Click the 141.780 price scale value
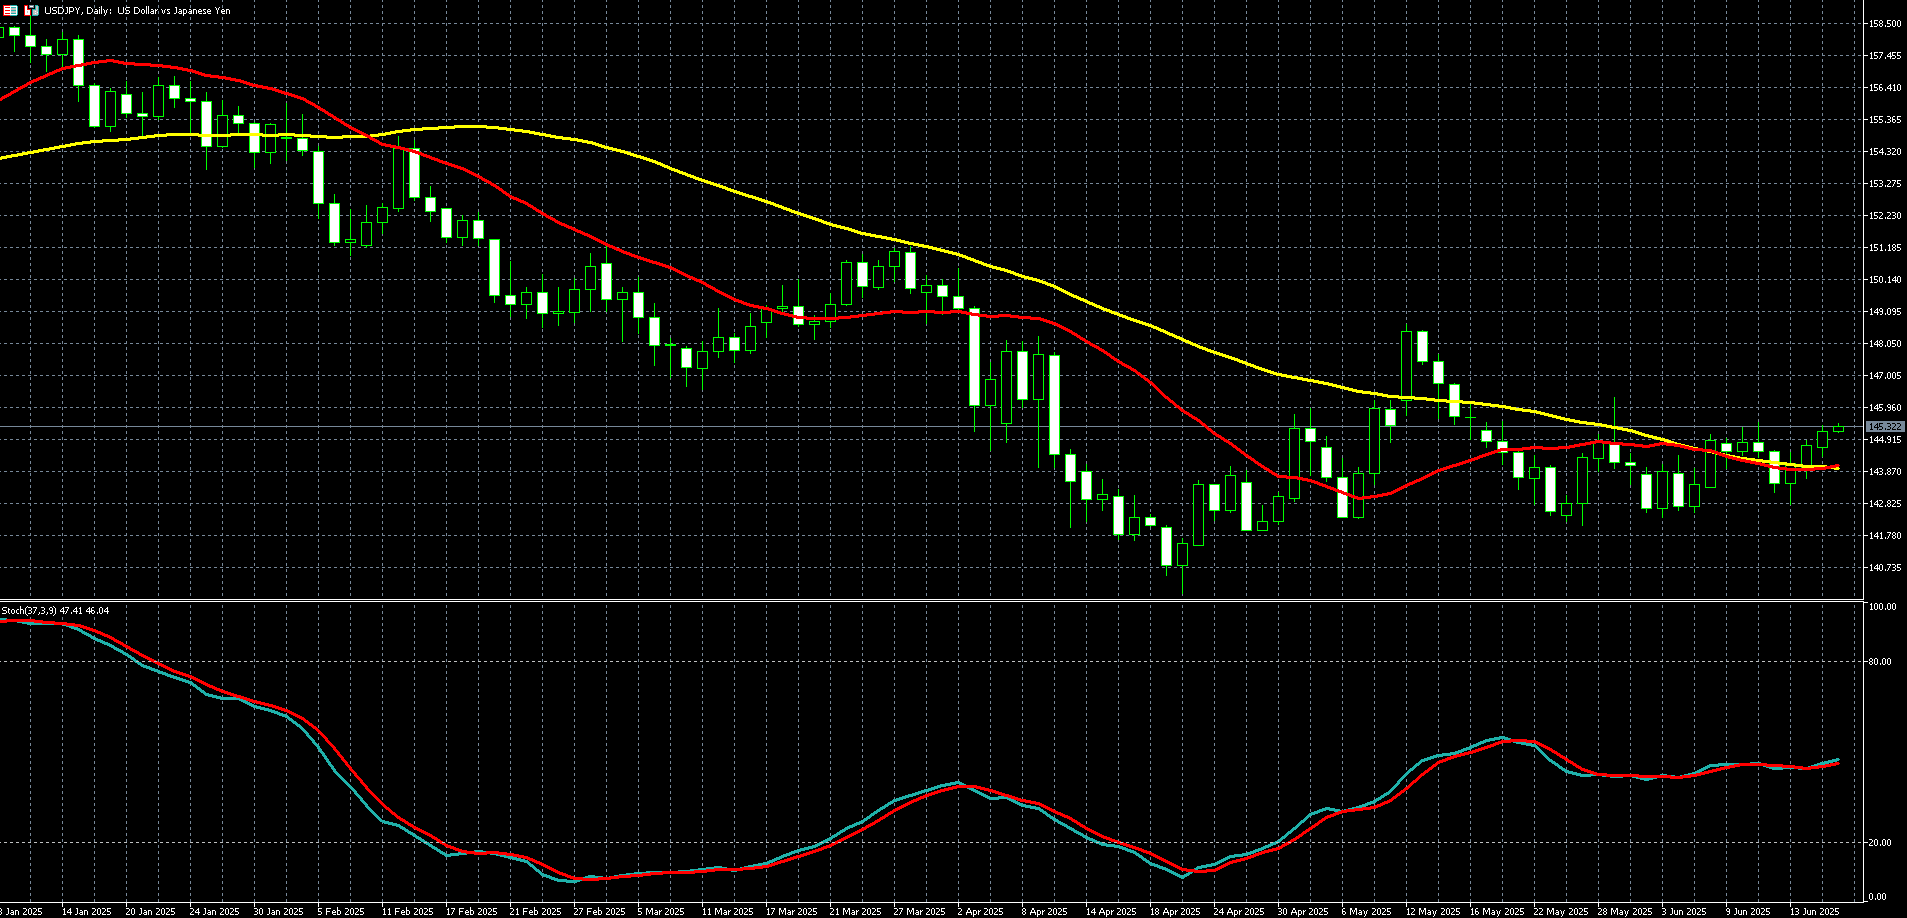The height and width of the screenshot is (918, 1907). coord(1885,536)
